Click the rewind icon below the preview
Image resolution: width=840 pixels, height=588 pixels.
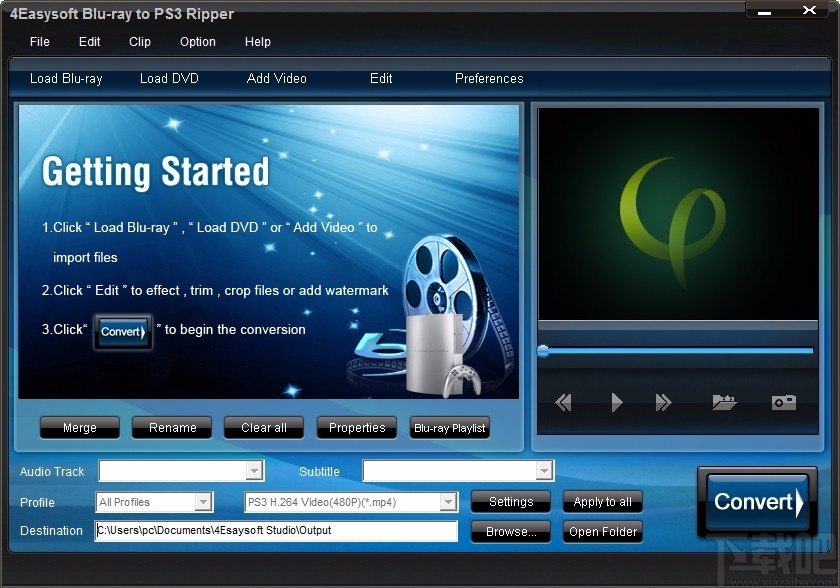point(563,402)
